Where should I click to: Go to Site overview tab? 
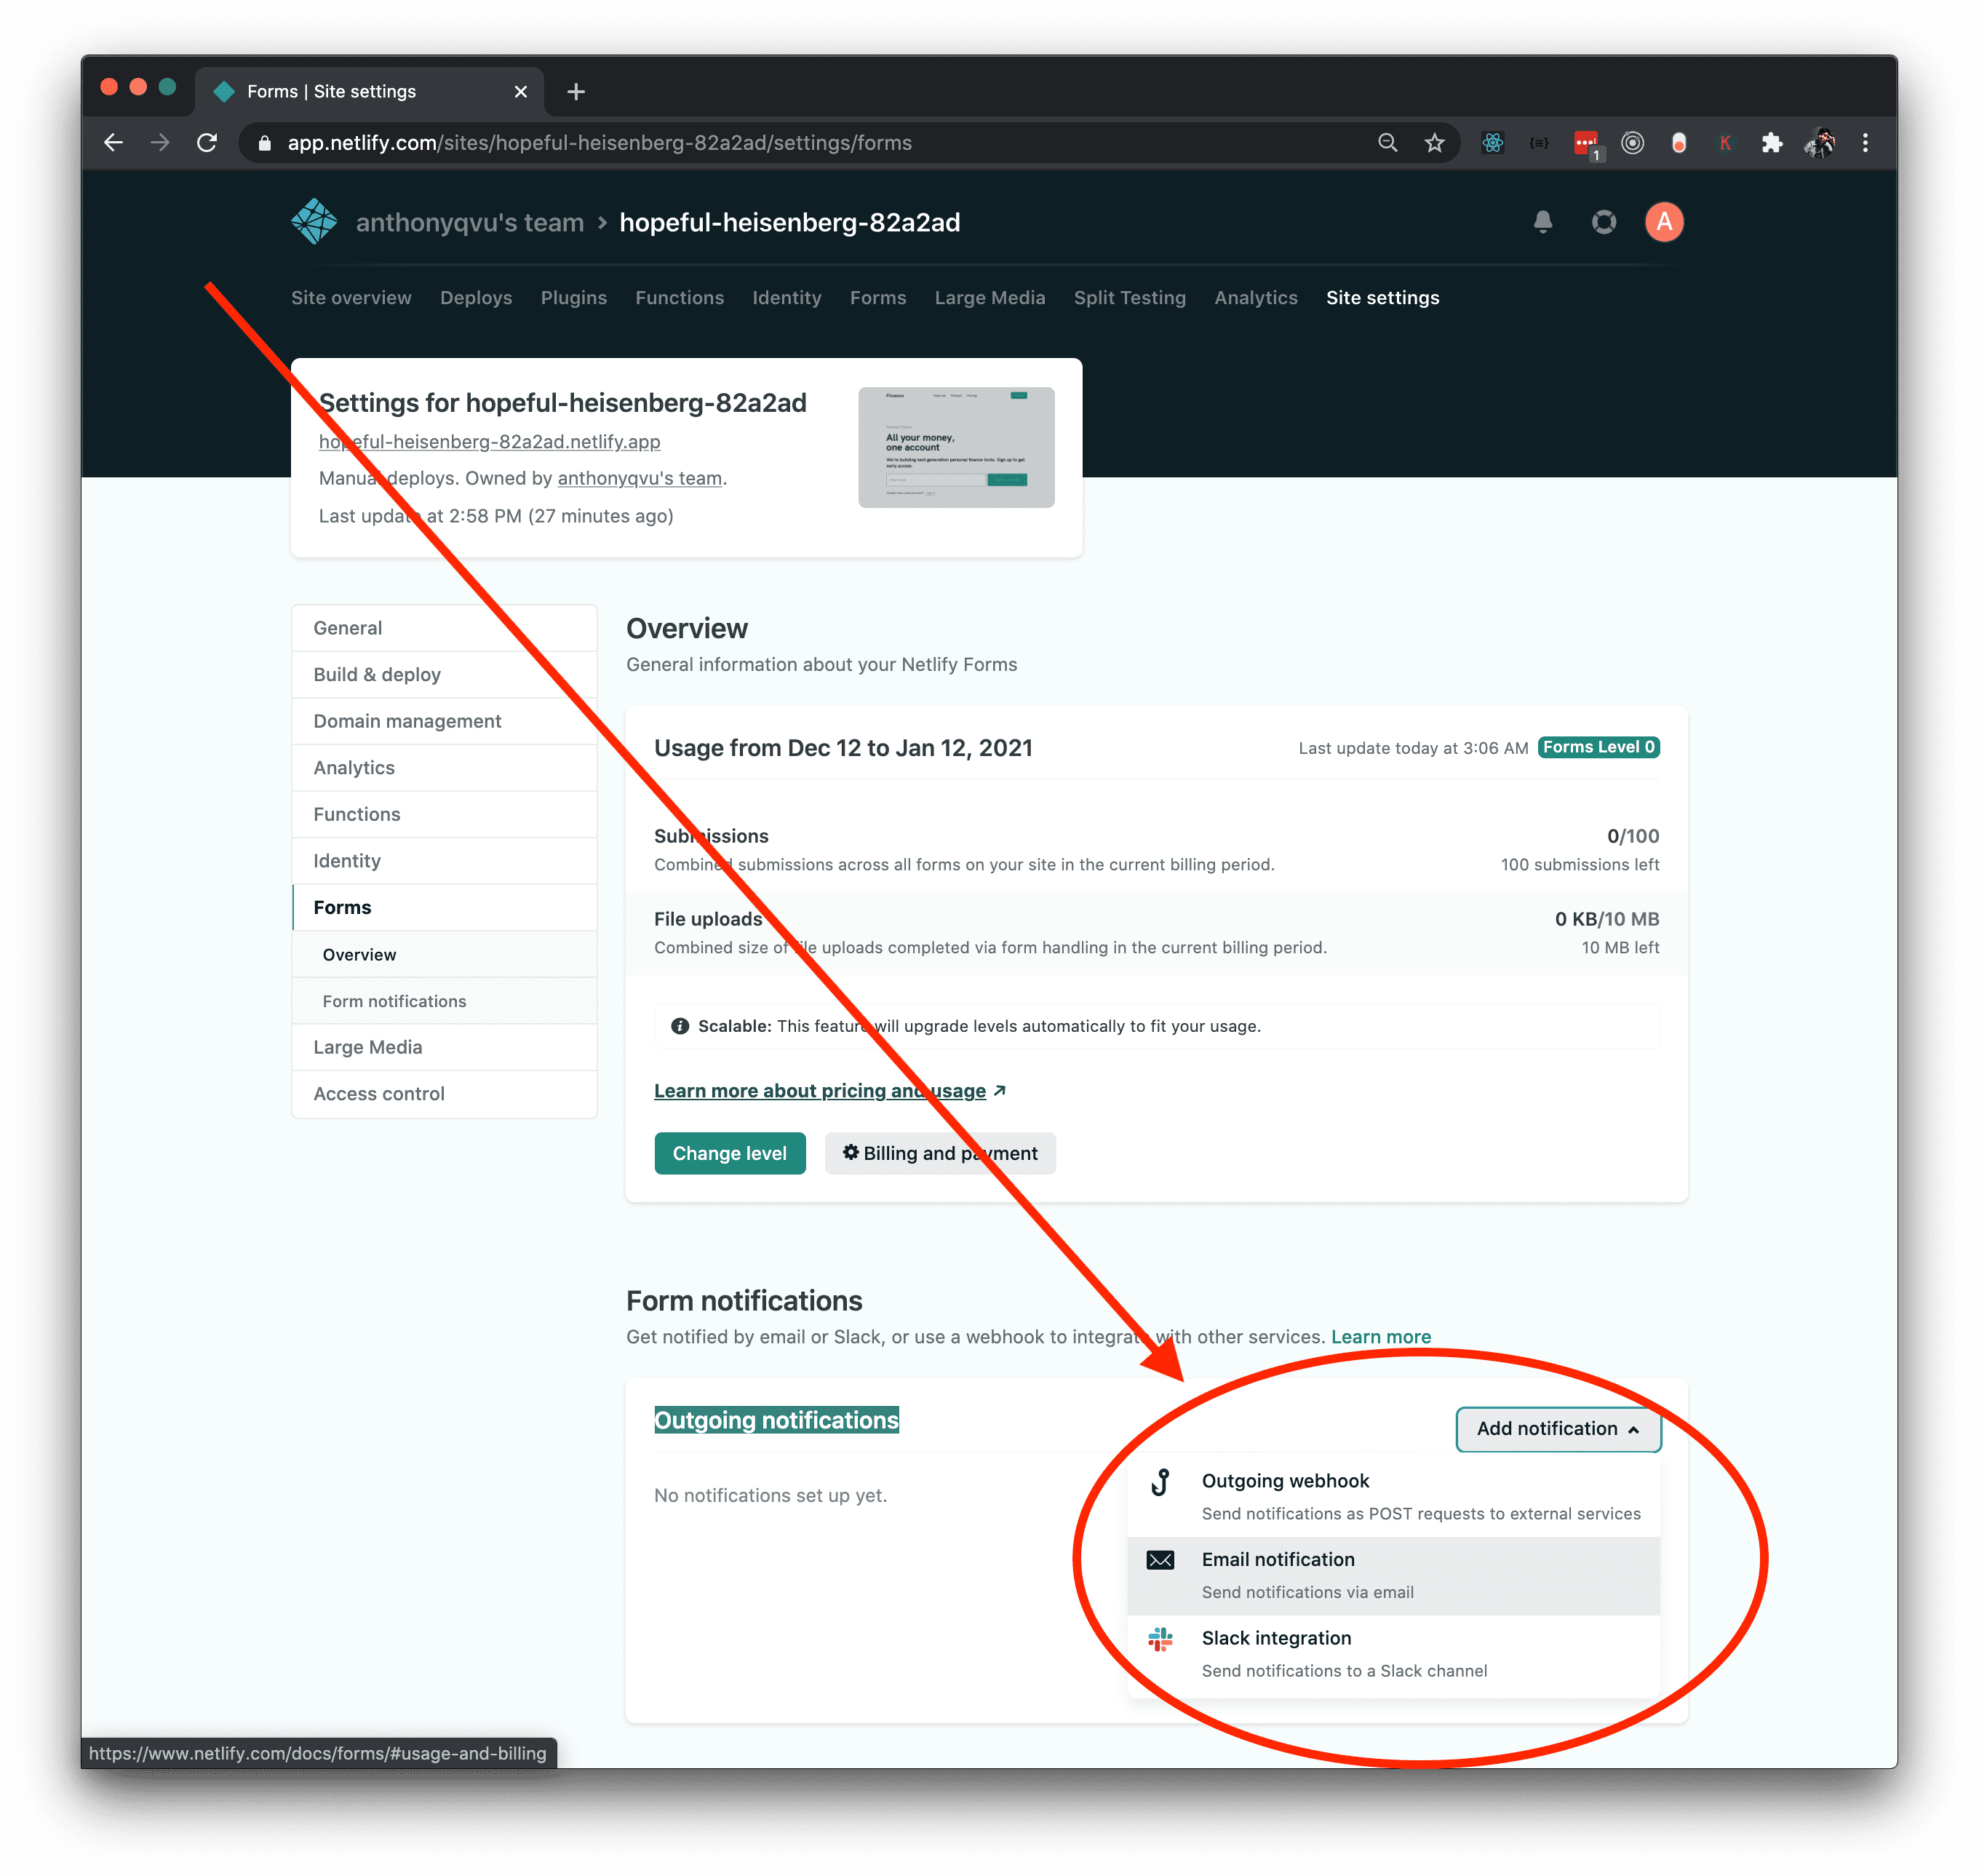[x=351, y=298]
